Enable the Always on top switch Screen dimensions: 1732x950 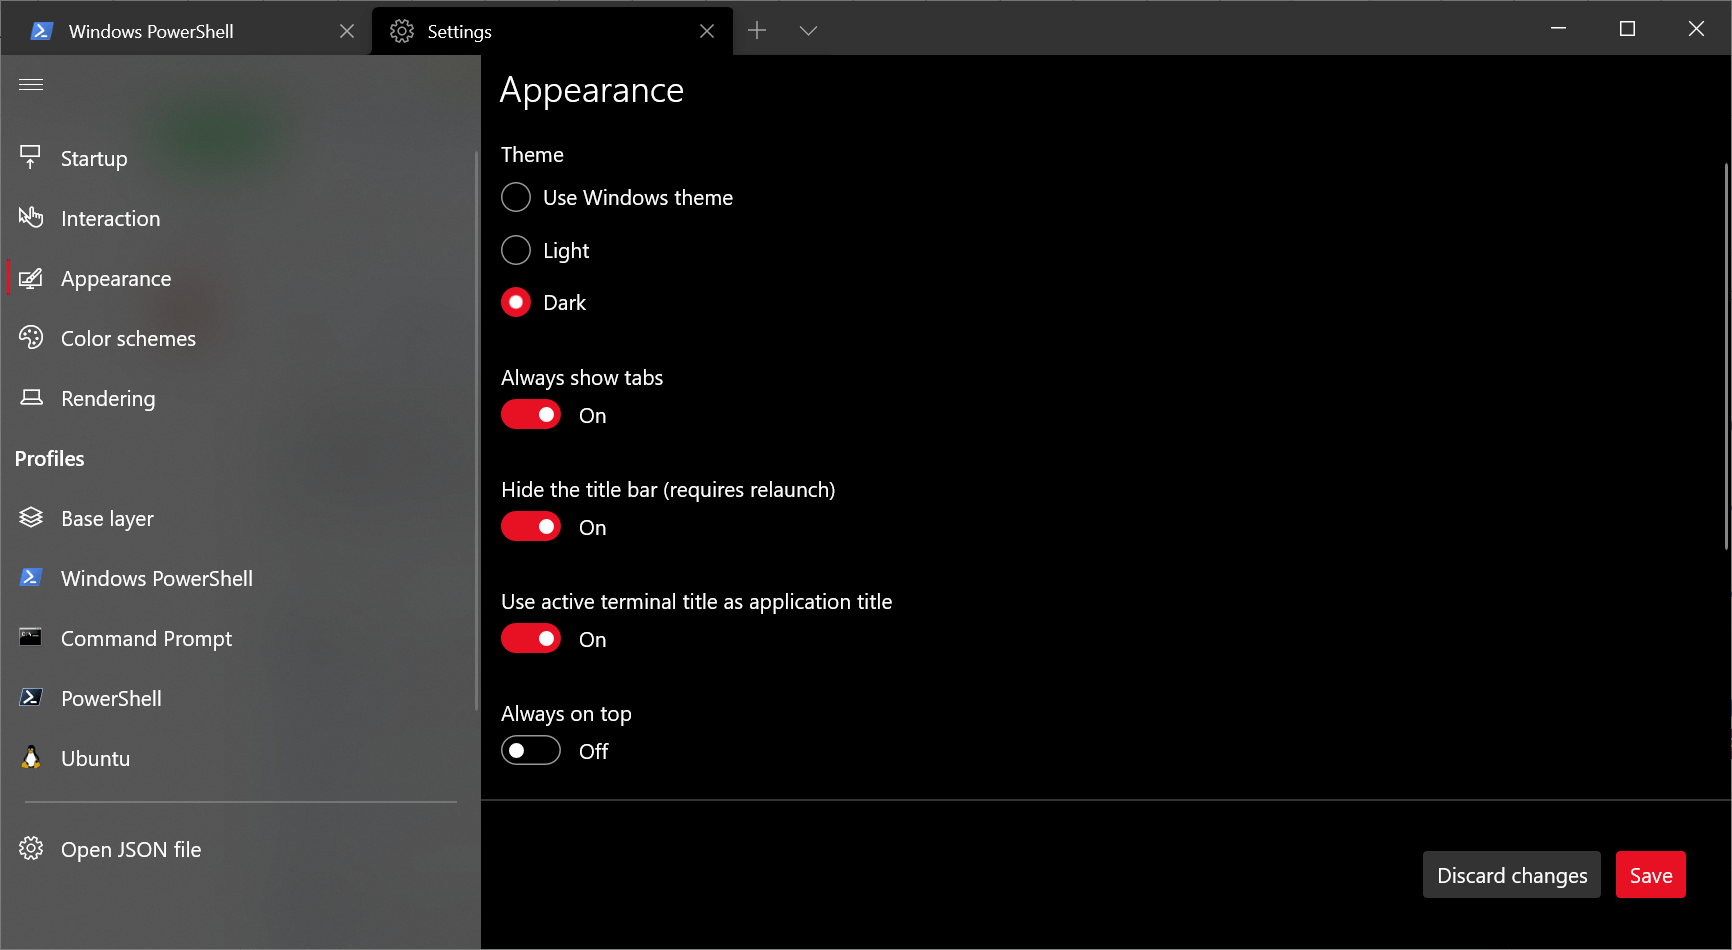(x=531, y=750)
